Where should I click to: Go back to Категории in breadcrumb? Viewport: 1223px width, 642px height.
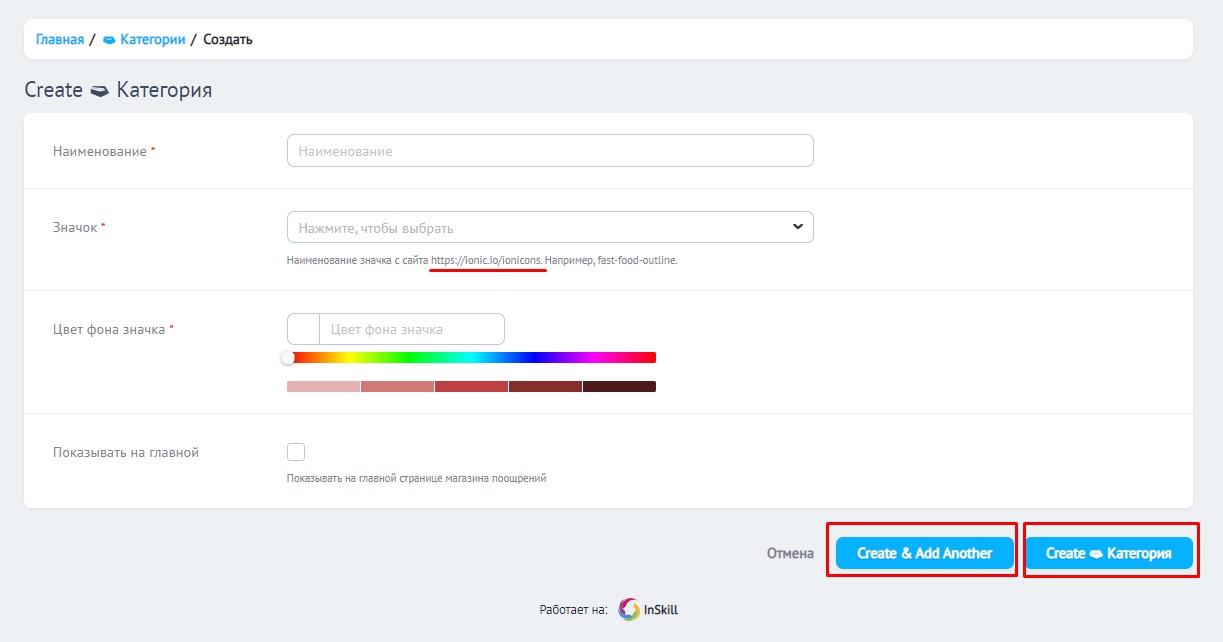click(x=152, y=40)
